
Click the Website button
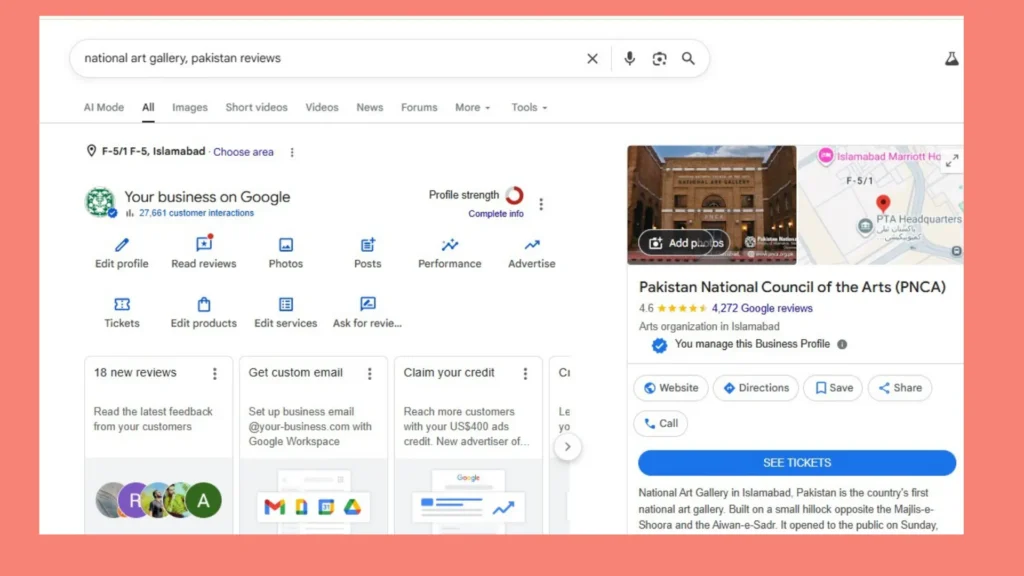[x=671, y=388]
